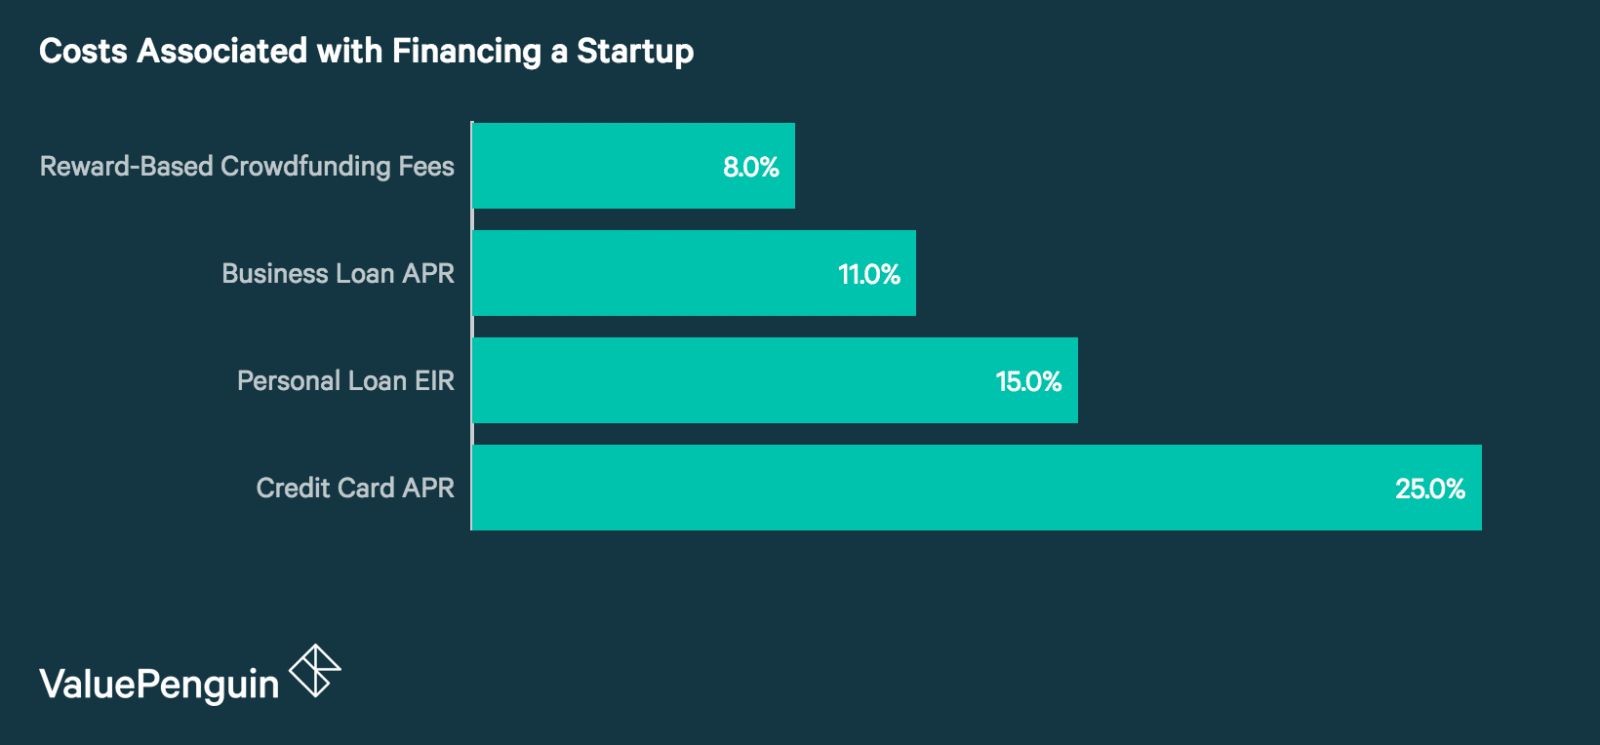
Task: Select the Reward-Based Crowdfunding Fees bar
Action: click(633, 166)
